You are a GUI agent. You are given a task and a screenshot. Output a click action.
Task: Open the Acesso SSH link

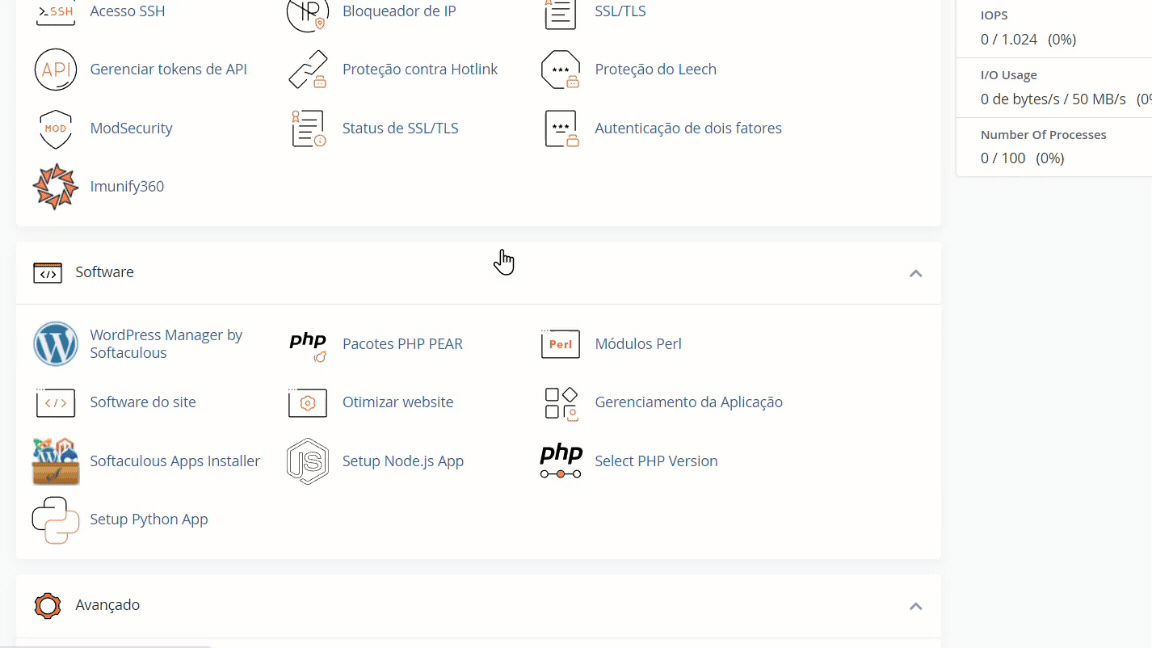(x=127, y=11)
